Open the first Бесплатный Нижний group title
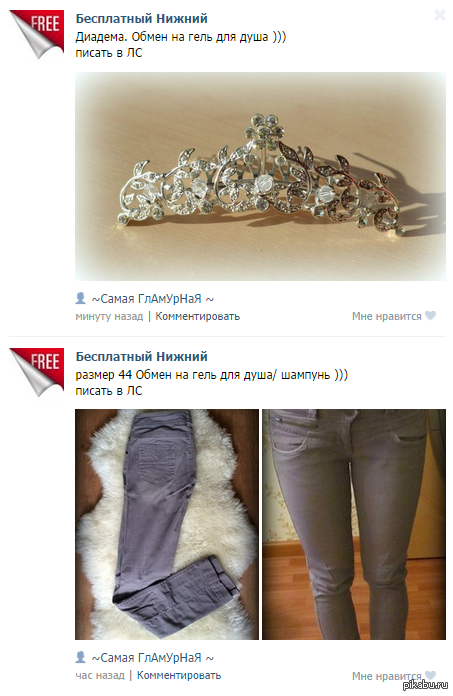This screenshot has width=453, height=696. click(142, 19)
